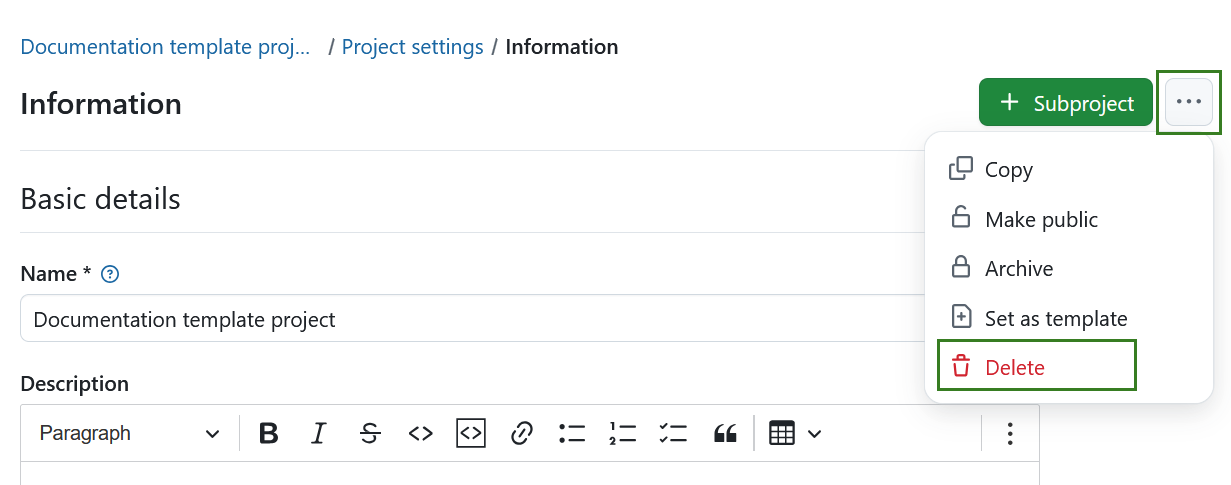Select Copy from the project menu
Viewport: 1231px width, 485px height.
tap(1008, 170)
